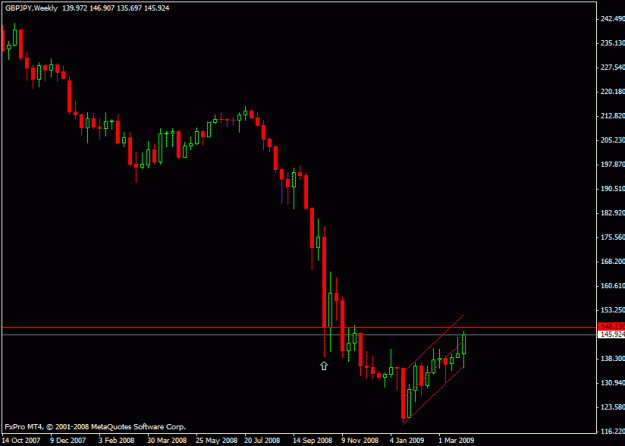Viewport: 625px width, 446px height.
Task: Click the 205.23 price axis label
Action: pyautogui.click(x=613, y=140)
